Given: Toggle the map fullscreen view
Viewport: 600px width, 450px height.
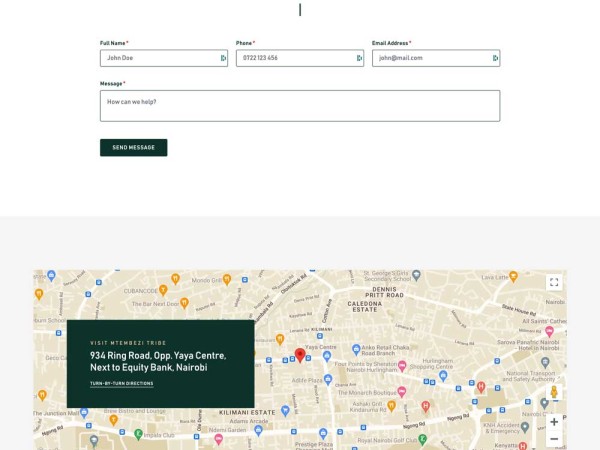Looking at the screenshot, I should 554,282.
